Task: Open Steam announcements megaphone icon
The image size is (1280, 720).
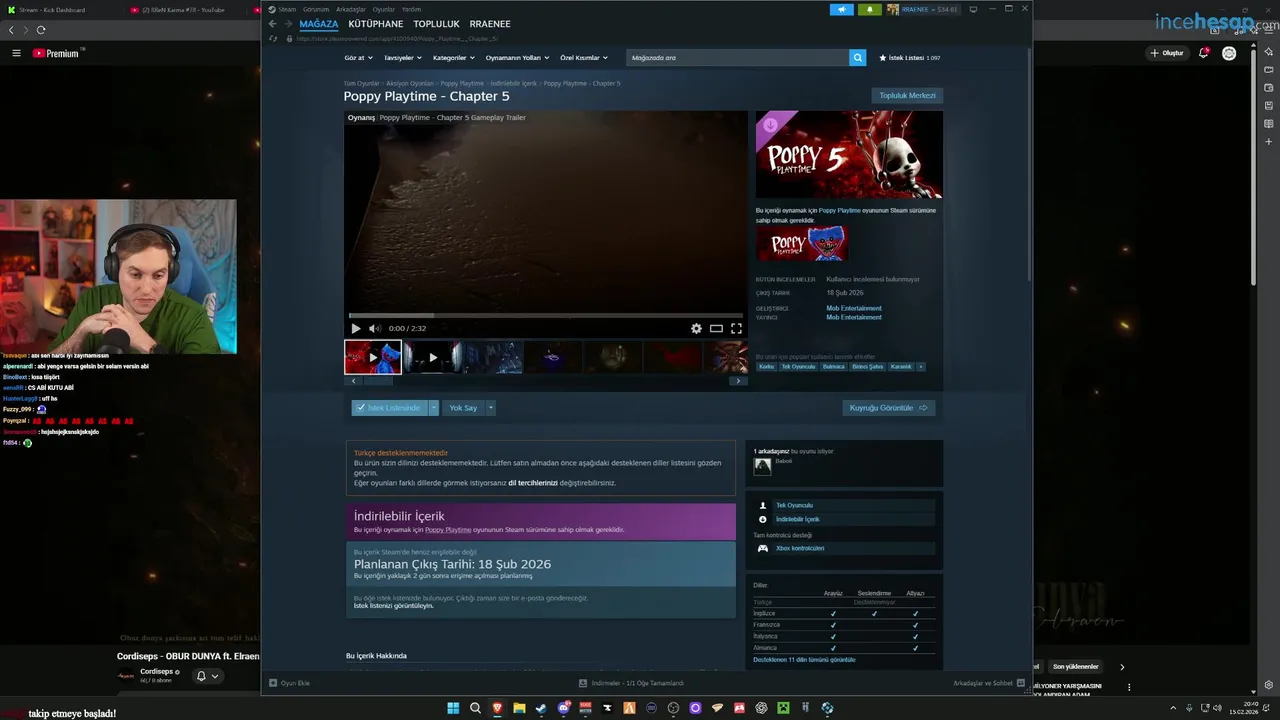Action: click(841, 9)
